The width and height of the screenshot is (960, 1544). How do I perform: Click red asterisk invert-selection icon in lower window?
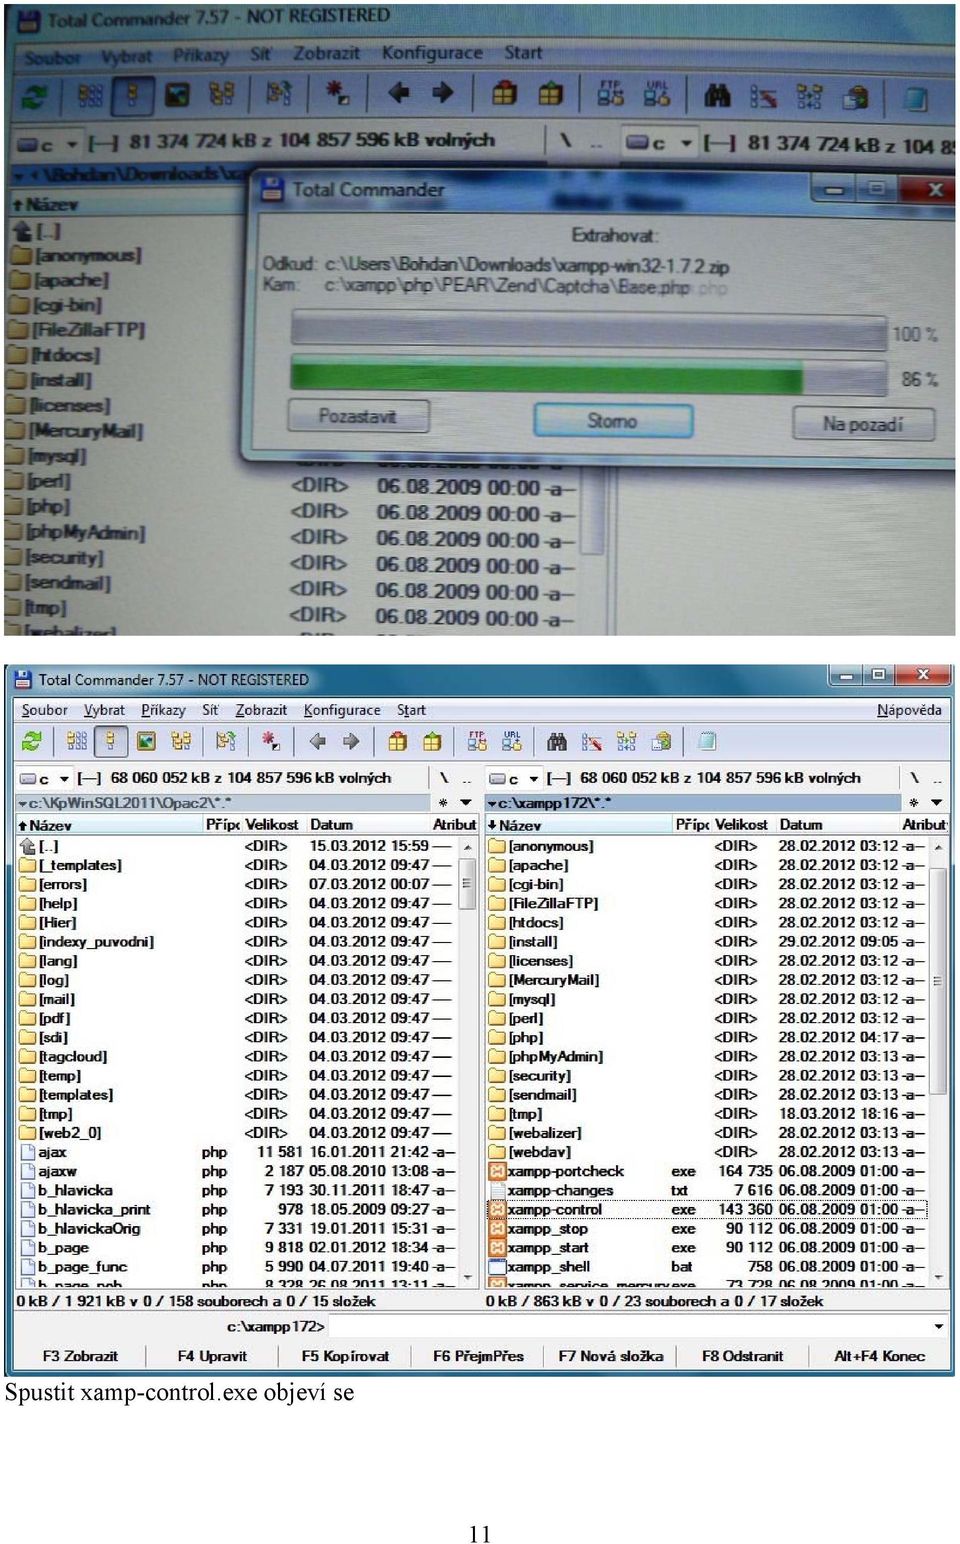tap(270, 741)
